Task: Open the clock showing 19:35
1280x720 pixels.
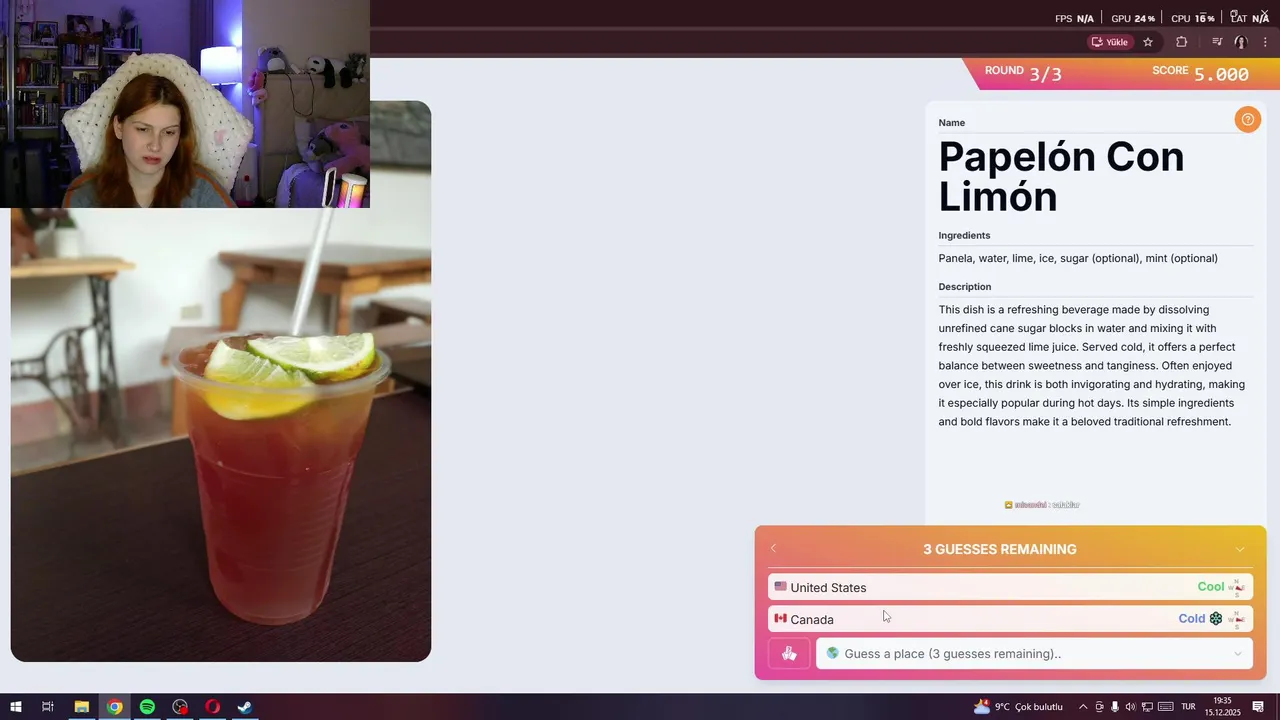Action: pos(1222,707)
